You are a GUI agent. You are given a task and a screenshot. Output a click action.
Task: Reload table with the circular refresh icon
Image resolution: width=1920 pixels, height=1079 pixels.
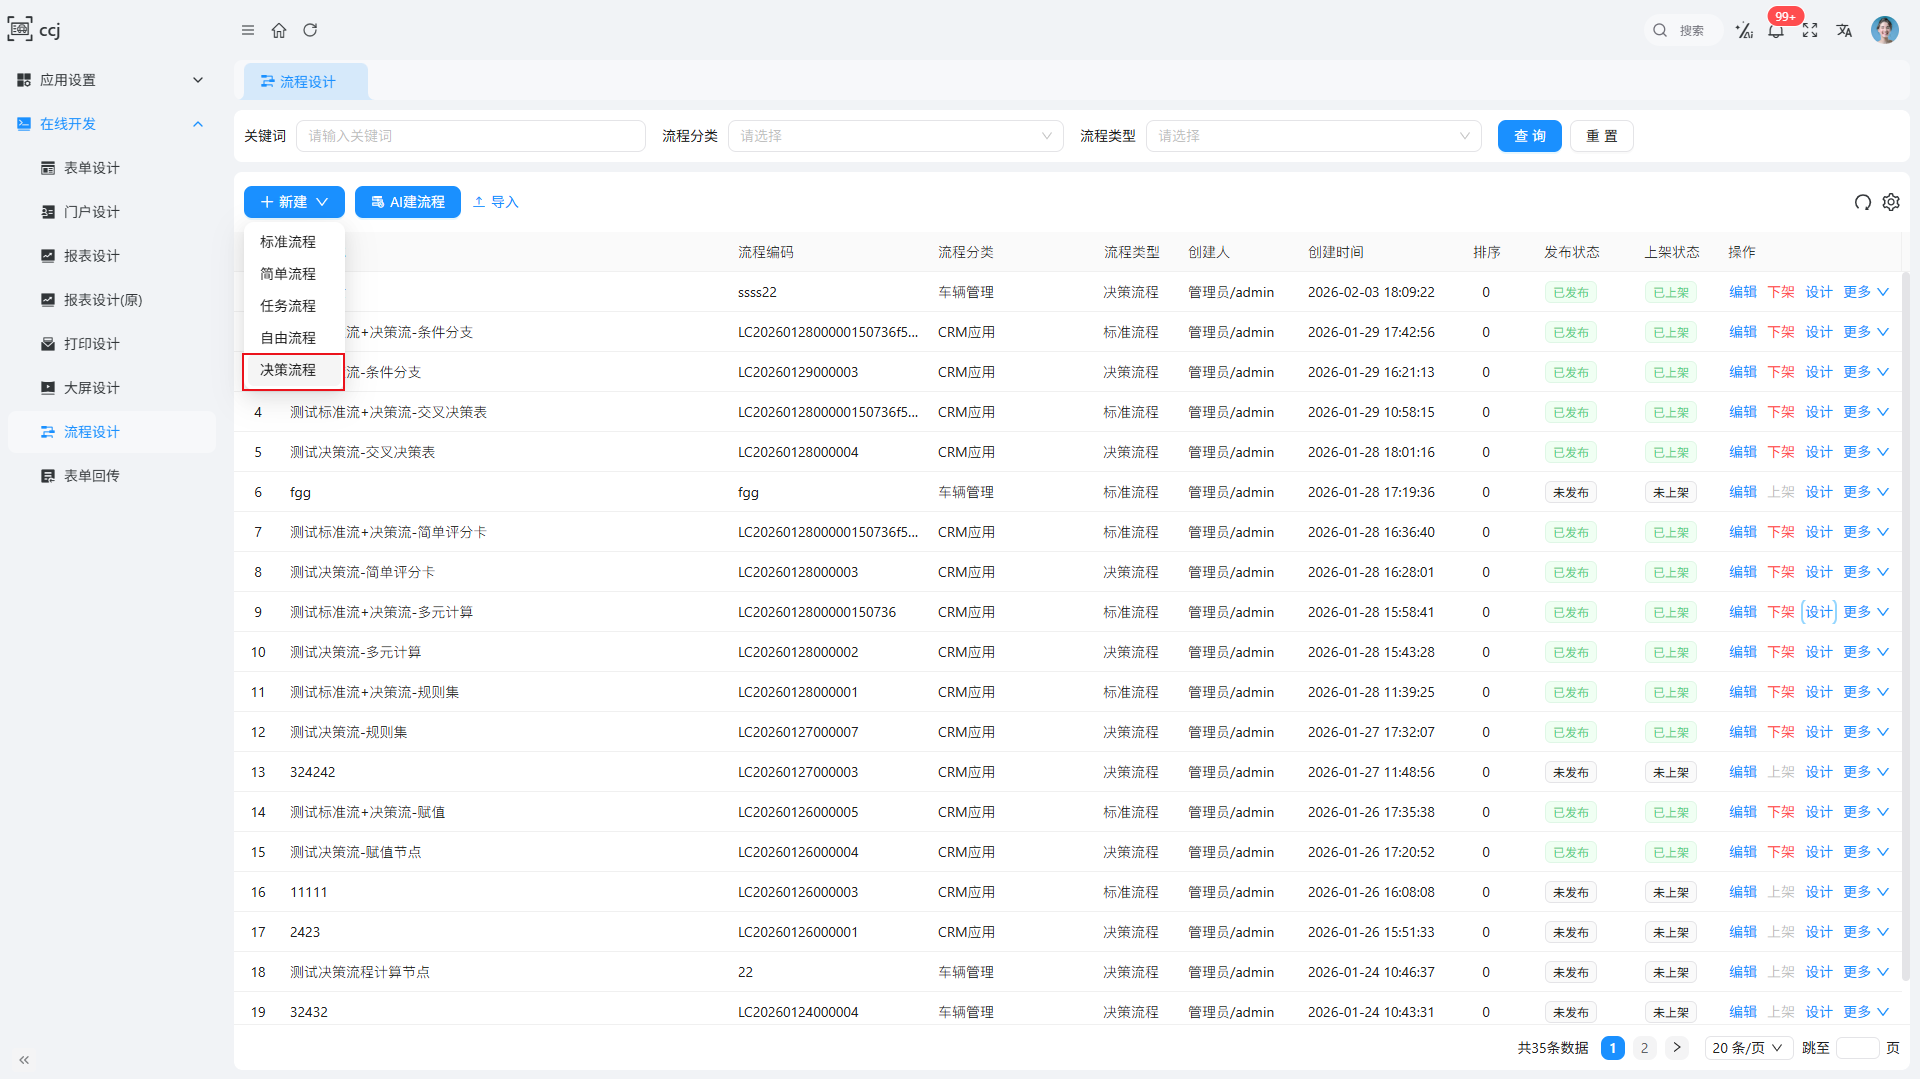point(1862,202)
